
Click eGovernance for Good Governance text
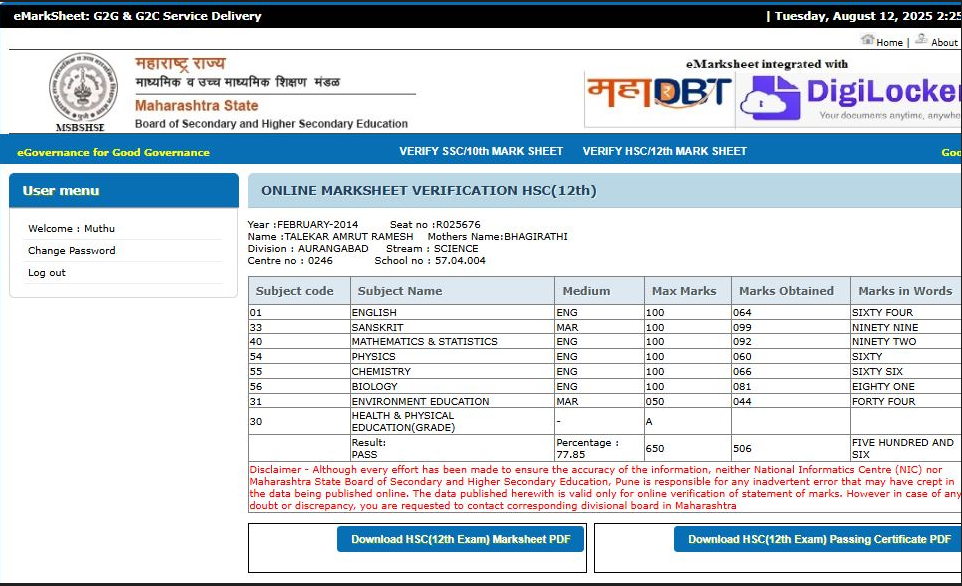(113, 153)
